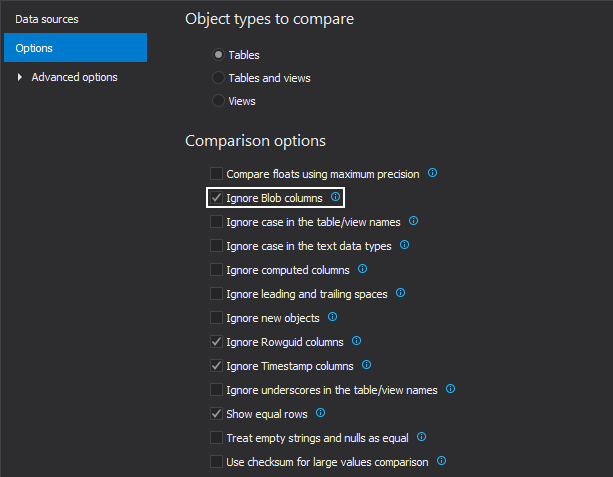Open the Data sources page
The width and height of the screenshot is (613, 477).
pyautogui.click(x=46, y=19)
